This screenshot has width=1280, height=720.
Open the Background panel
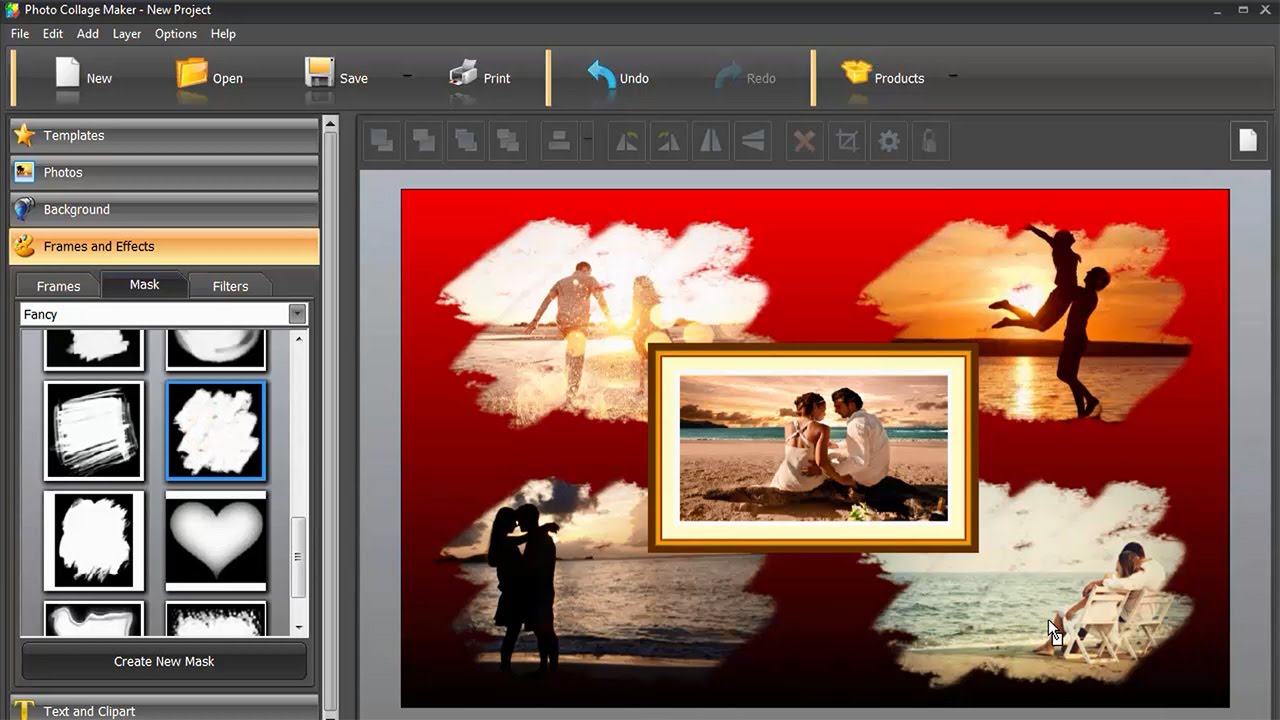77,209
